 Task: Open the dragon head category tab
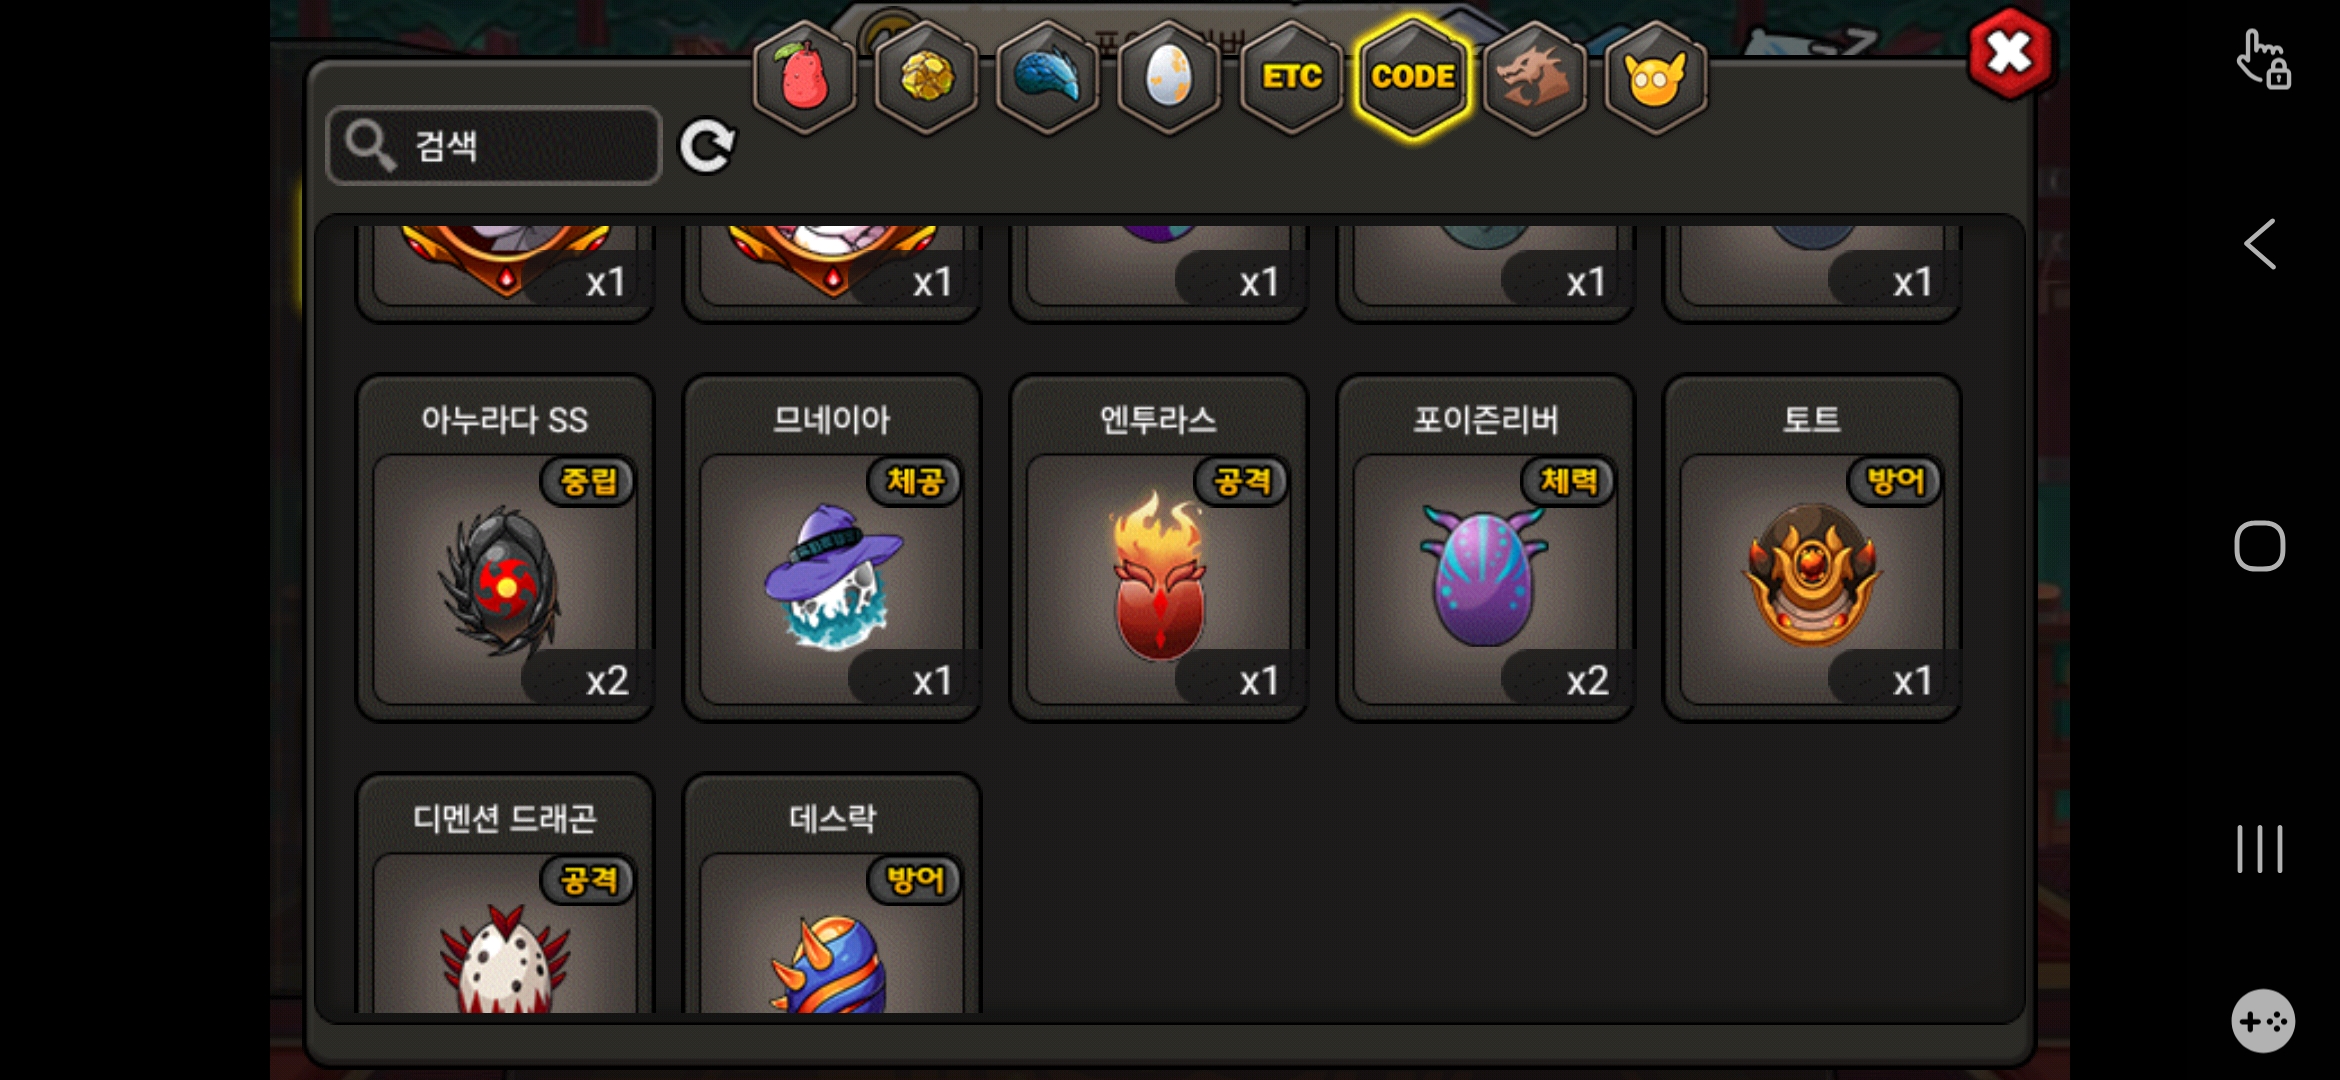coord(1535,78)
